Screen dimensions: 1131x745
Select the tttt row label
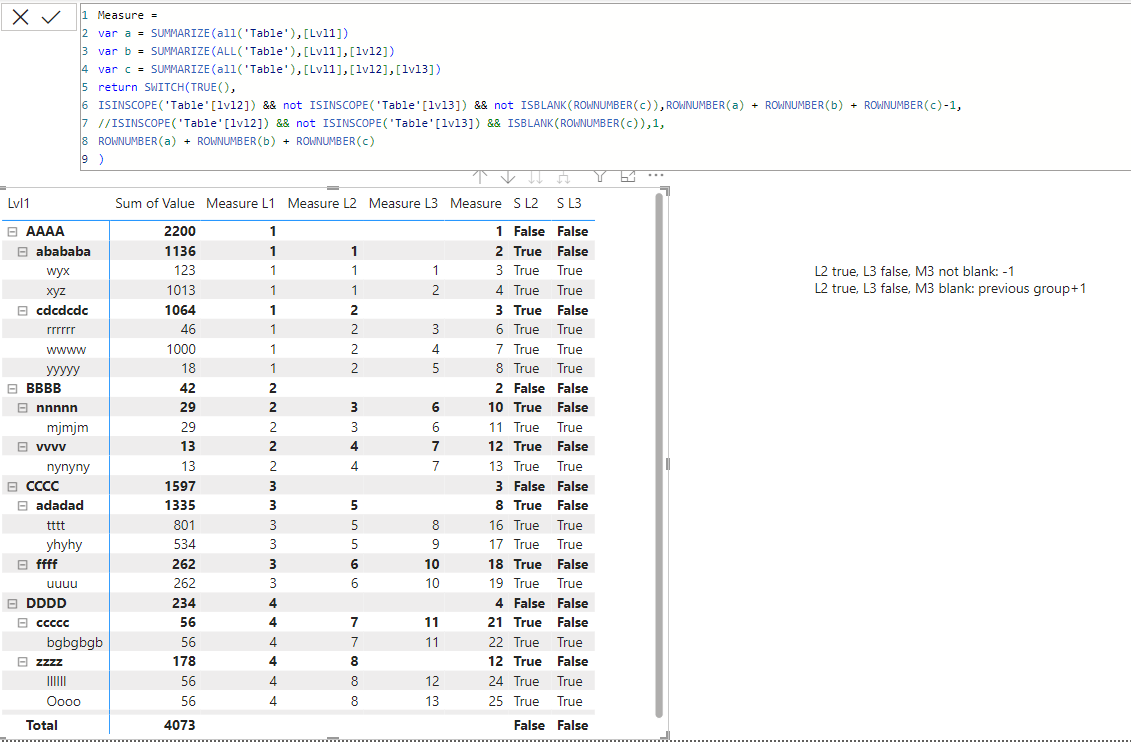pos(56,525)
